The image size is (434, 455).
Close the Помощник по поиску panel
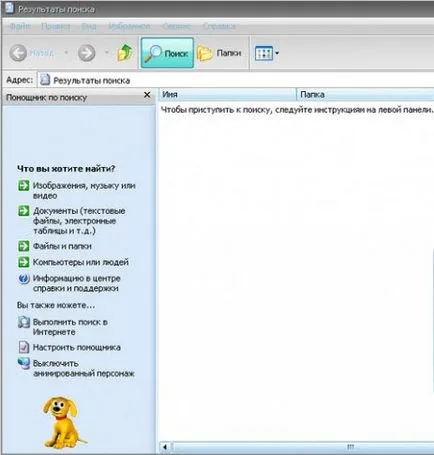point(147,95)
